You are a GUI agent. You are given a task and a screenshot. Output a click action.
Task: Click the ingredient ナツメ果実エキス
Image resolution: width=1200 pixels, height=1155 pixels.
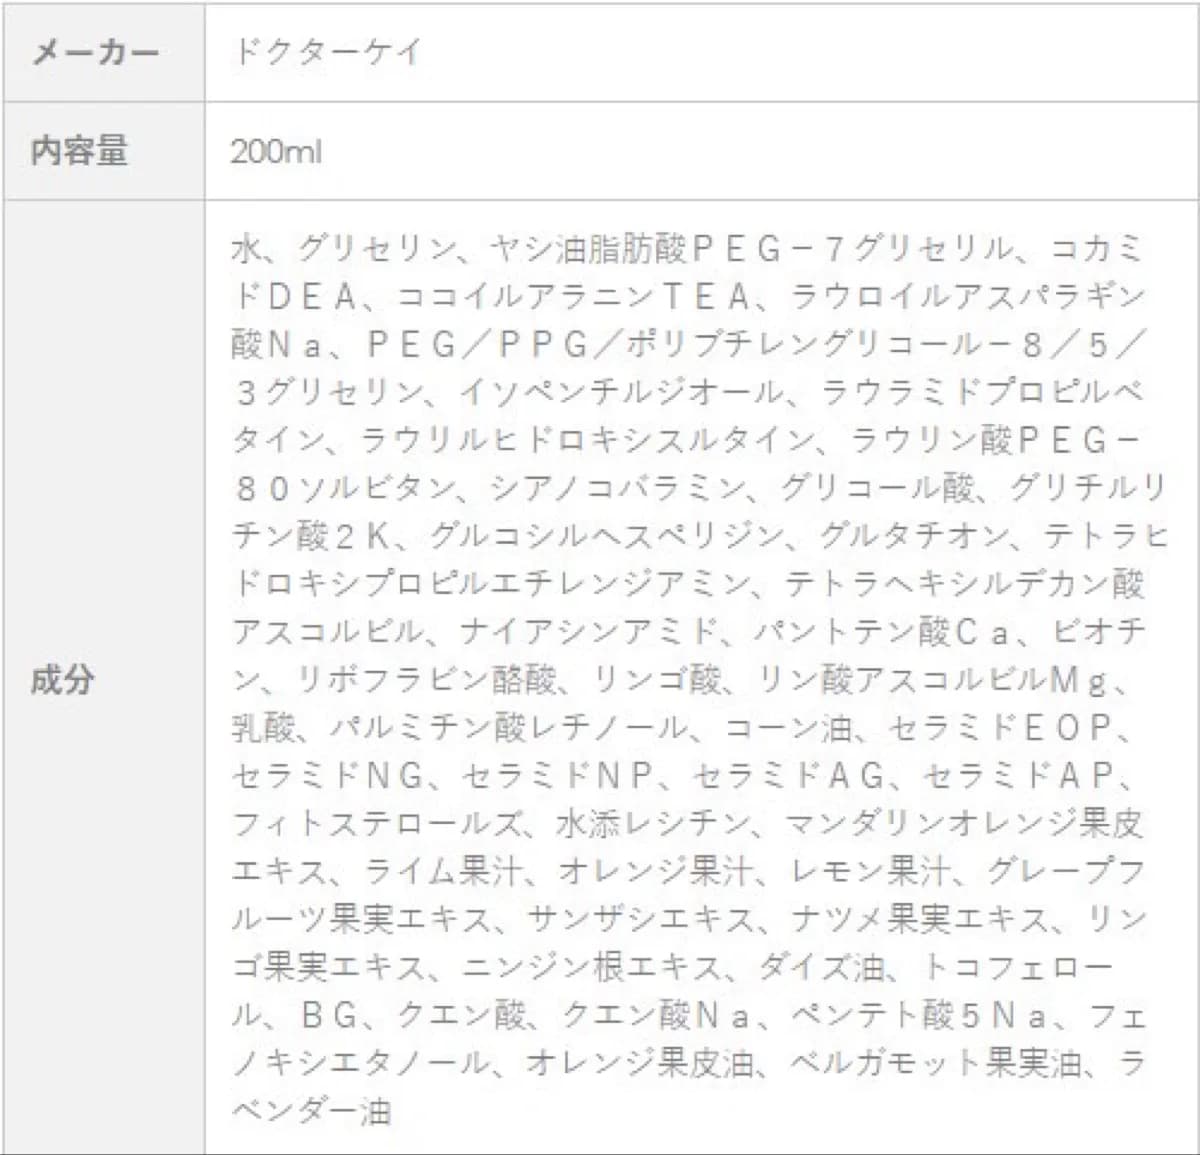919,920
